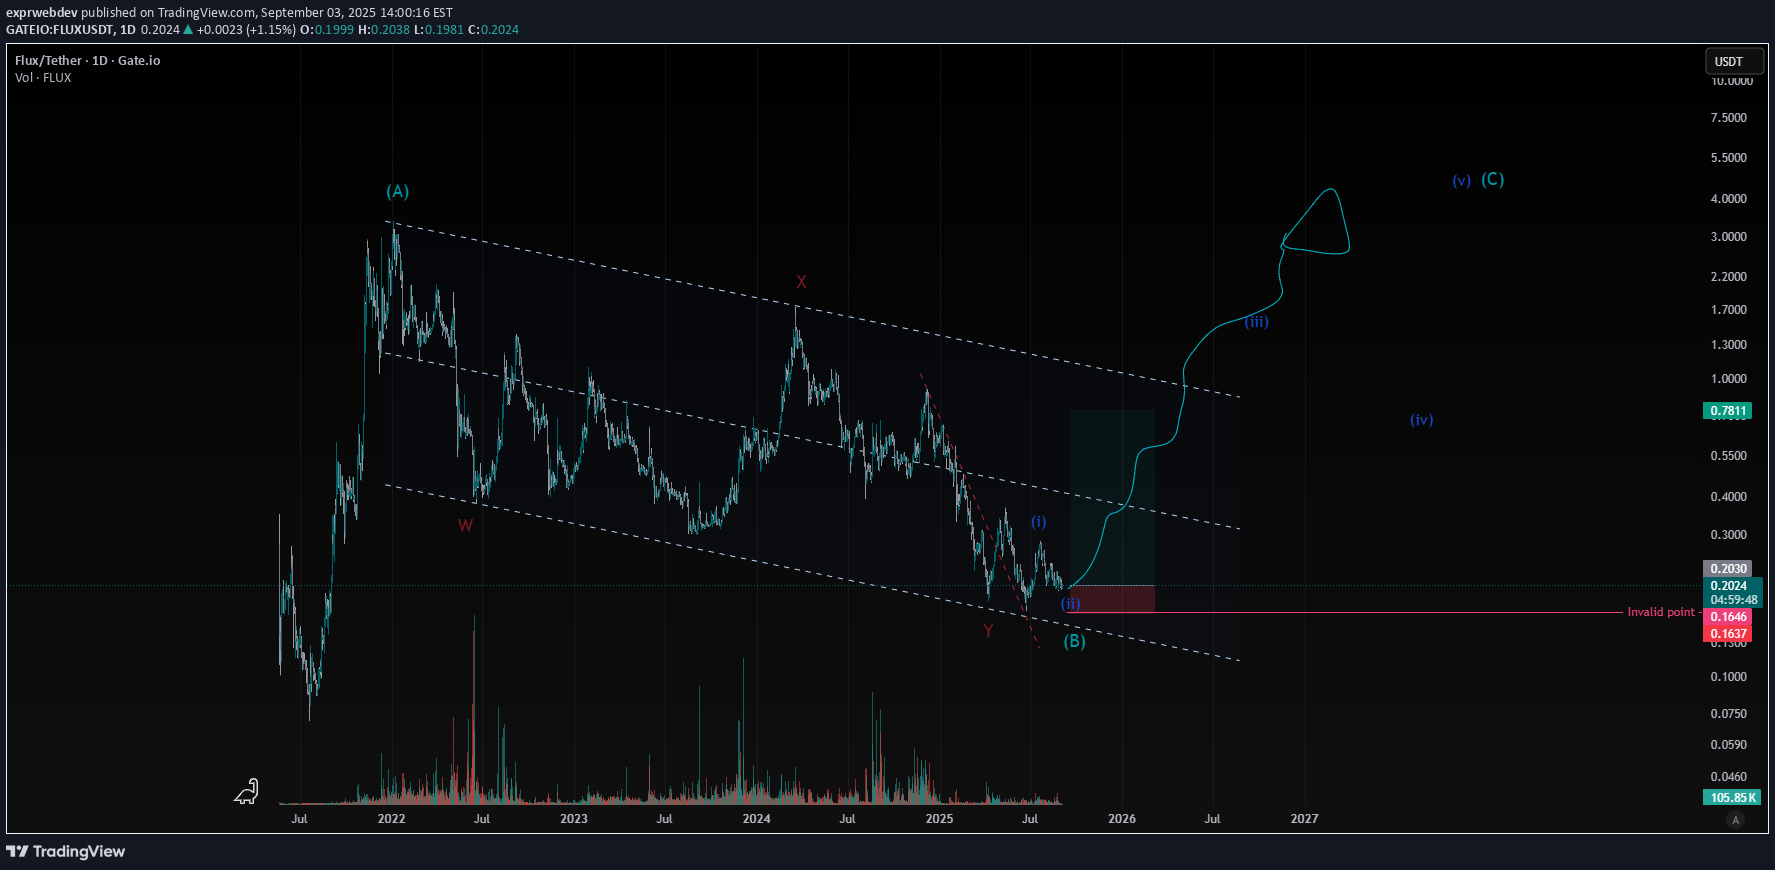Click the GATEIO:FLUXUSDT symbol text in the header
The width and height of the screenshot is (1775, 870).
click(x=60, y=29)
